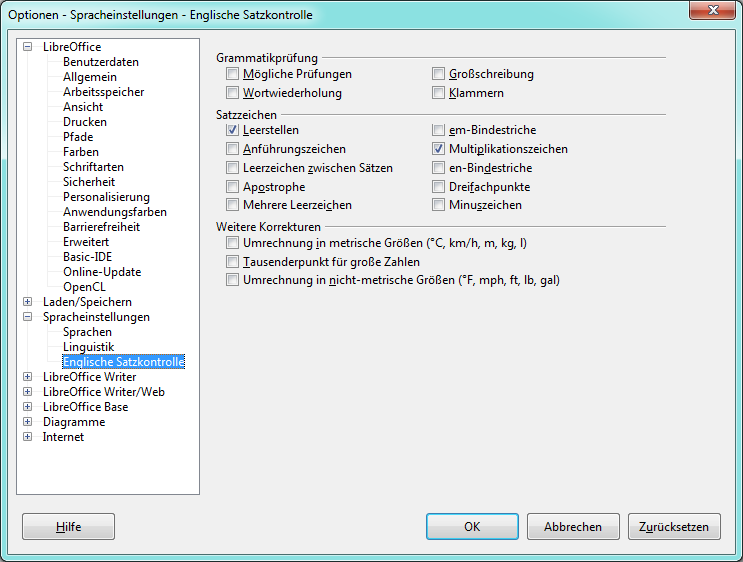
Task: Close the Optionen dialog window
Action: (x=713, y=10)
